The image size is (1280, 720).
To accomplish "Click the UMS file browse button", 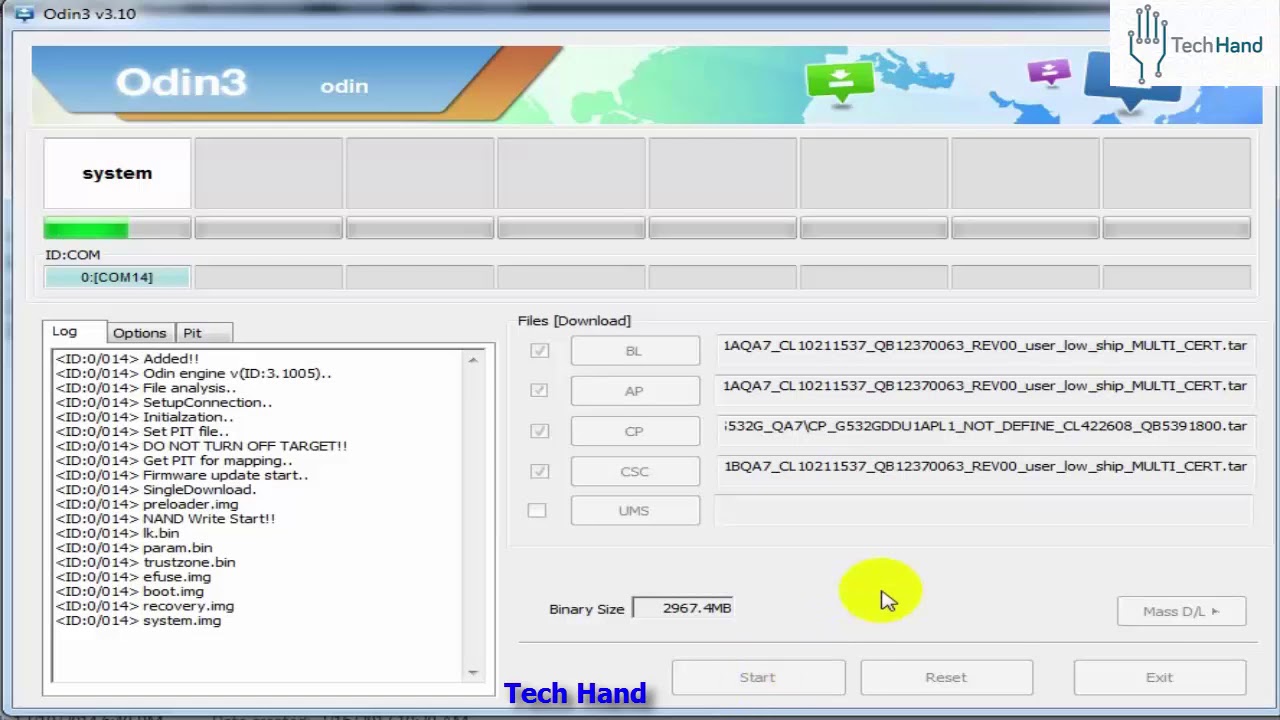I will point(635,510).
